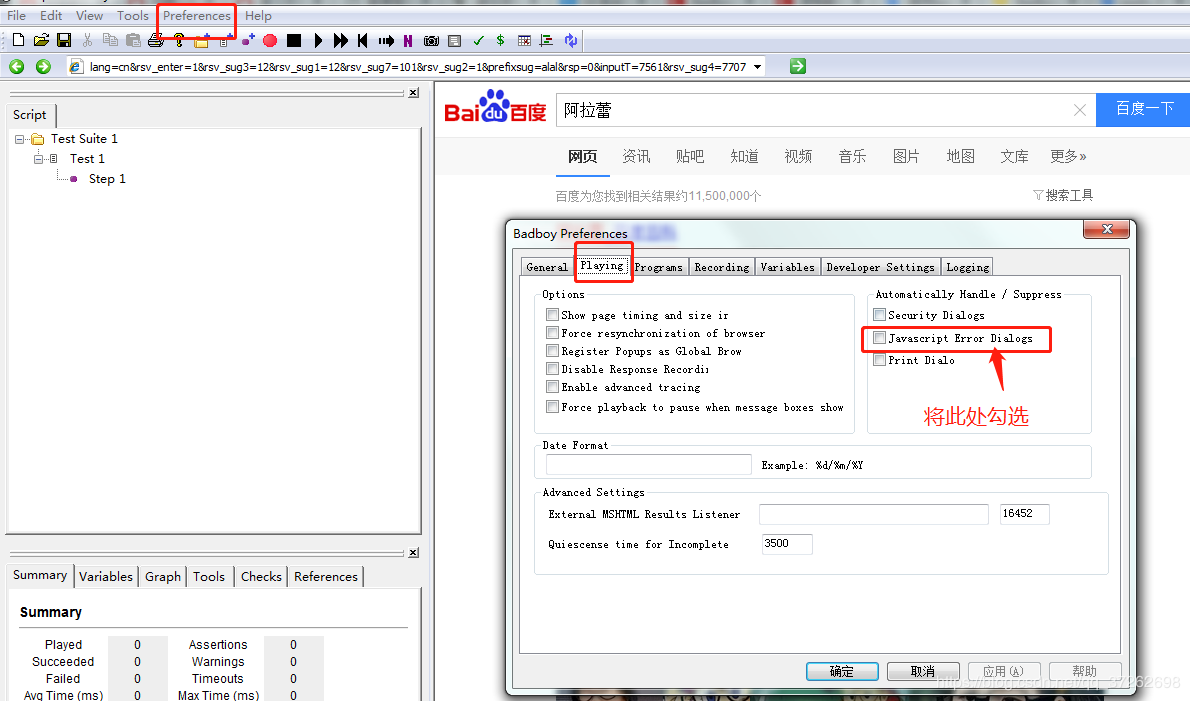The height and width of the screenshot is (701, 1190).
Task: Click the New script toolbar icon
Action: click(x=19, y=40)
